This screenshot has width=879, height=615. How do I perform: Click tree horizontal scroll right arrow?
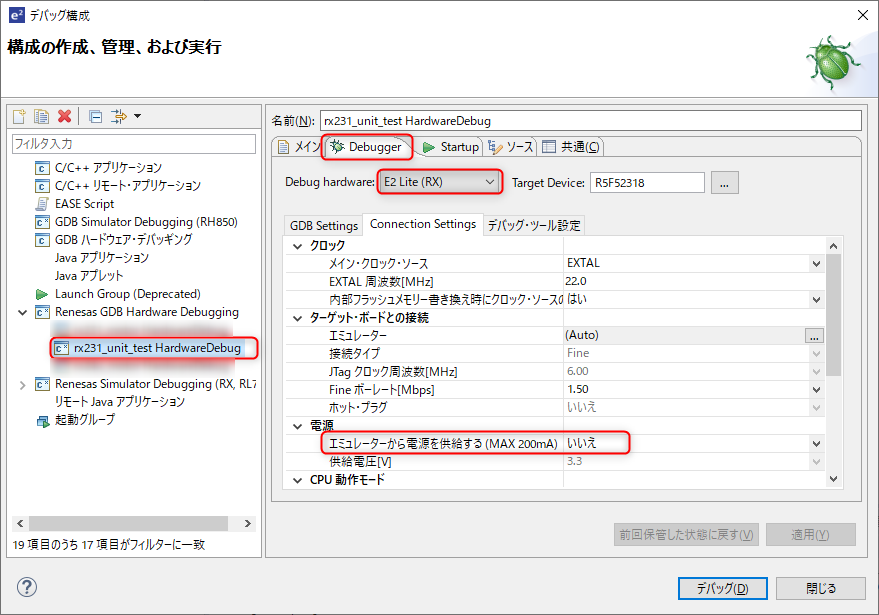coord(248,523)
